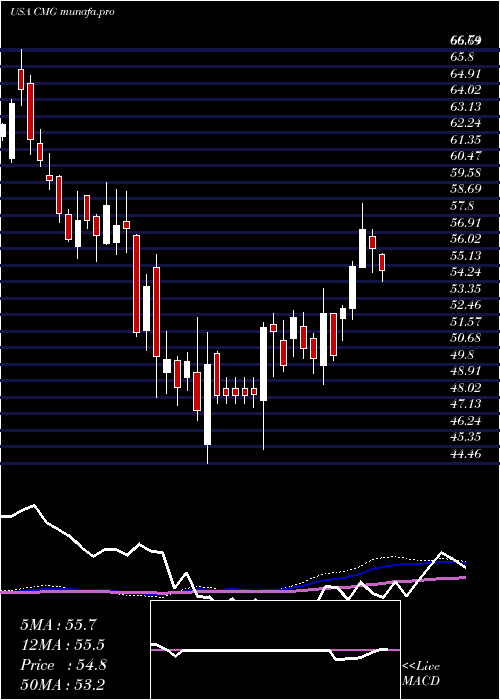
Task: Select the 60.47 price axis label
Action: 466,156
